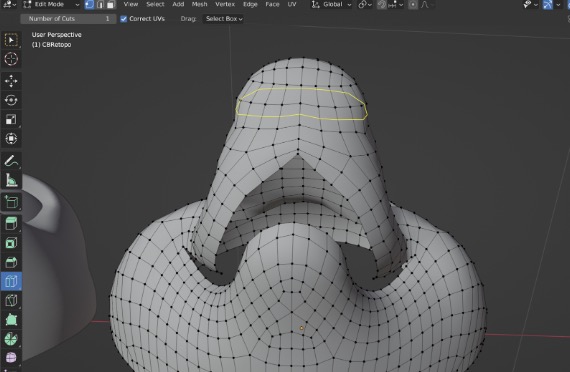
Task: Switch to vertex select mode
Action: 89,4
